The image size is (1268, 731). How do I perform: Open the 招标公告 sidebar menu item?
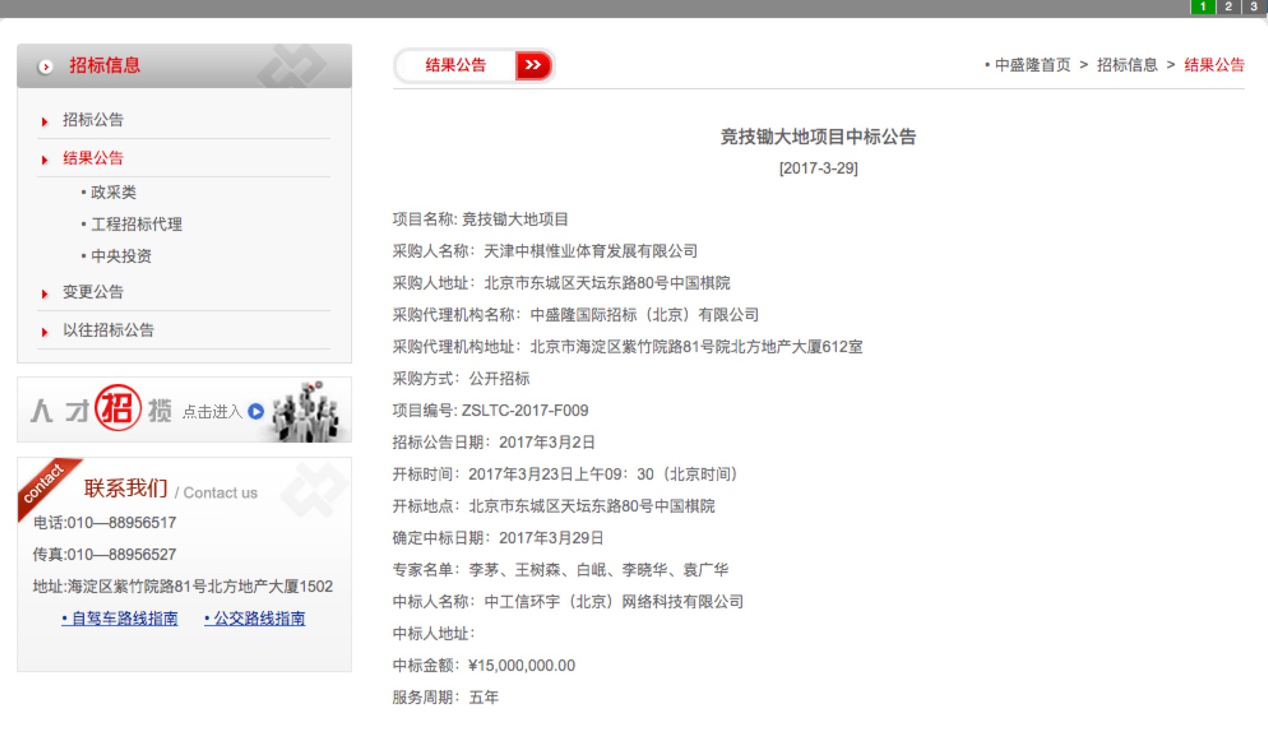93,120
